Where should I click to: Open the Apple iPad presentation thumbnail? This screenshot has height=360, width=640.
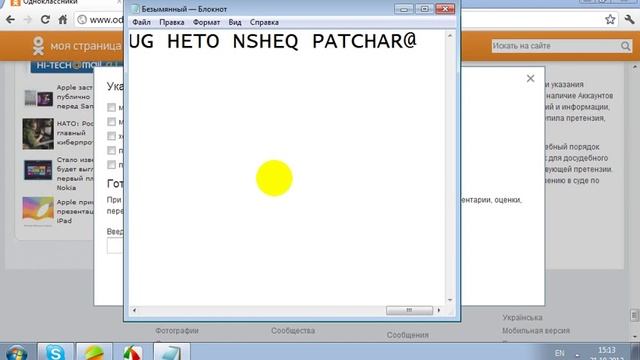pyautogui.click(x=38, y=211)
